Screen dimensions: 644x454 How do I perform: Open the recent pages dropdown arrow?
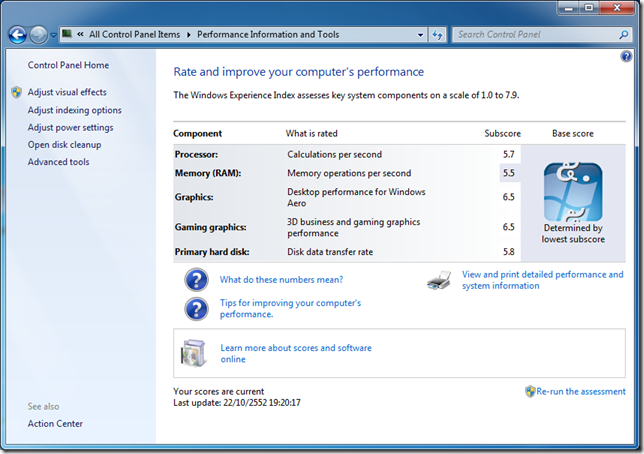pos(53,35)
